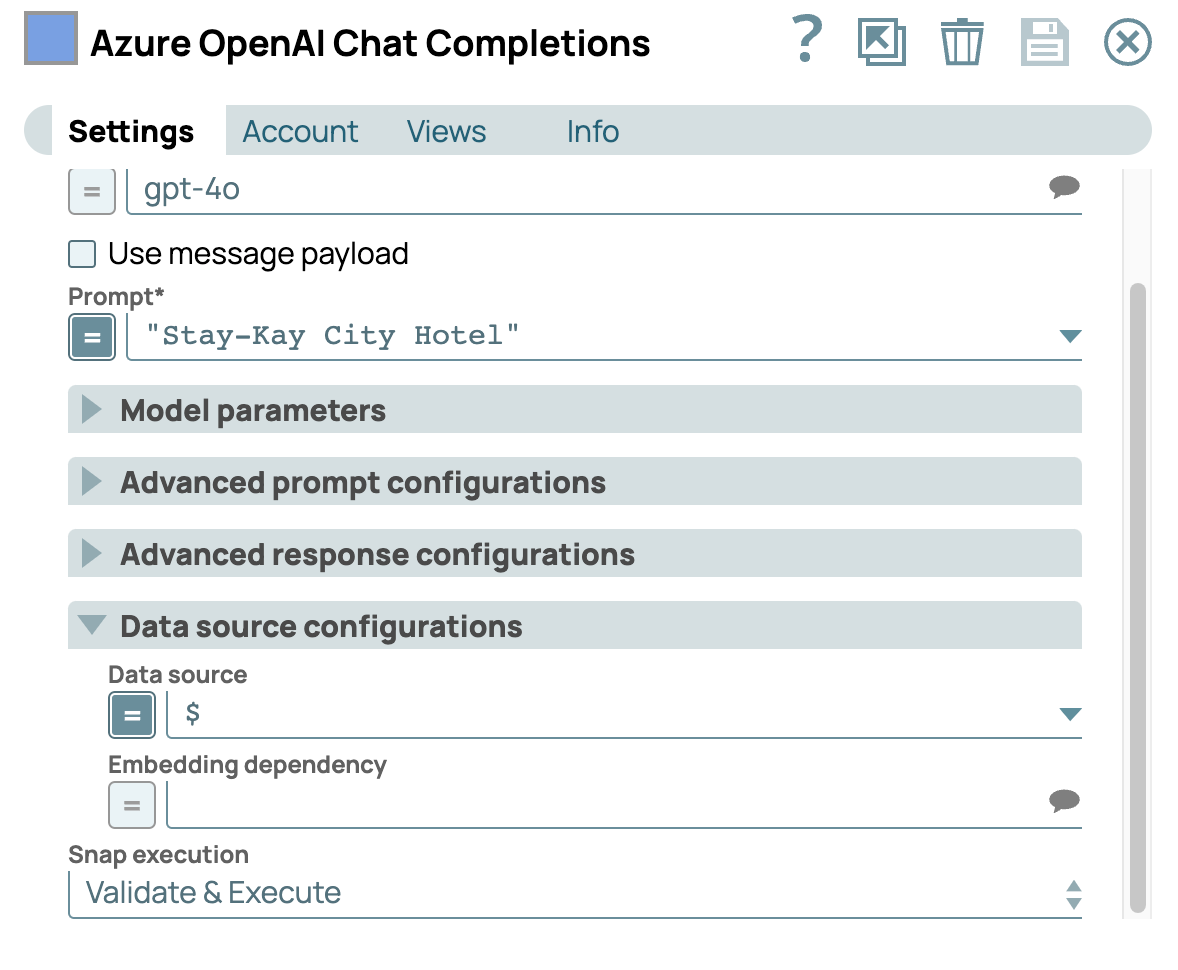Viewport: 1178px width, 970px height.
Task: Open the help question mark icon
Action: click(x=806, y=42)
